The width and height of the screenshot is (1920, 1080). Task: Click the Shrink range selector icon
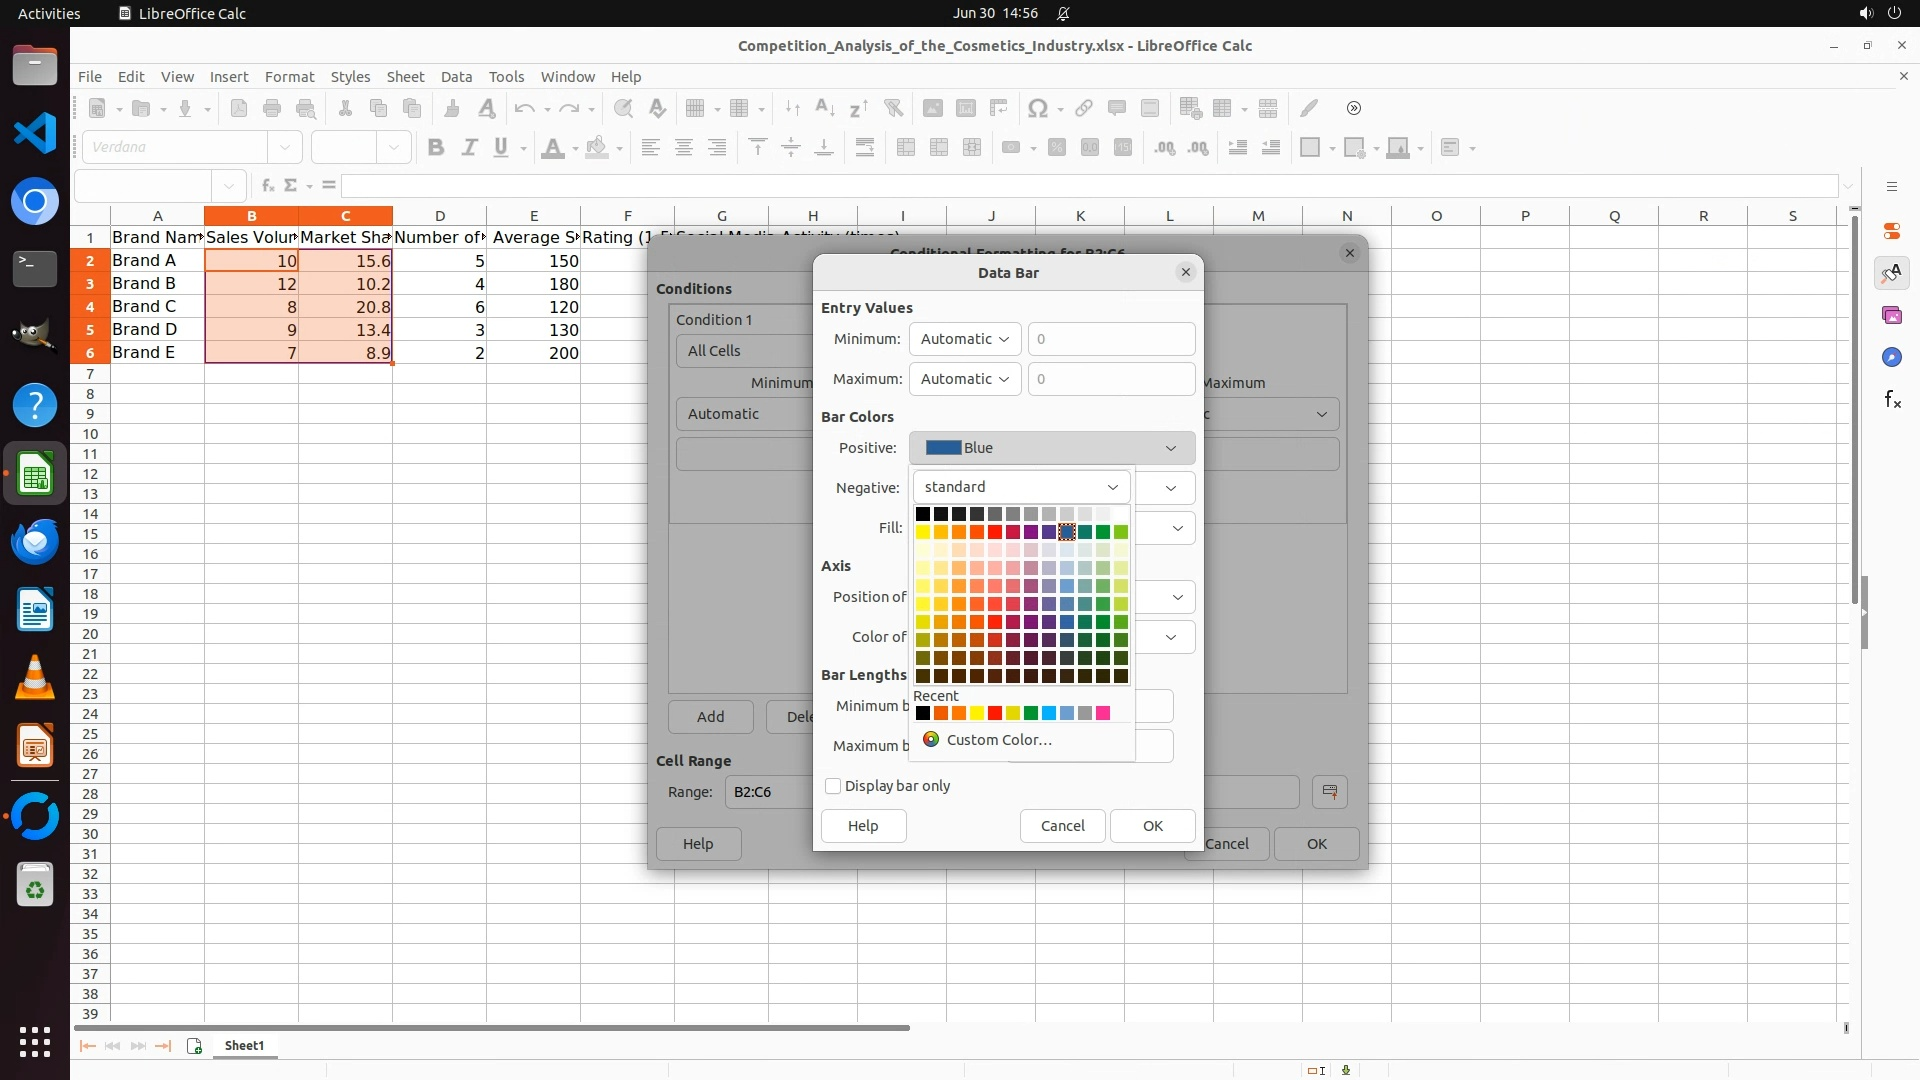[x=1329, y=792]
